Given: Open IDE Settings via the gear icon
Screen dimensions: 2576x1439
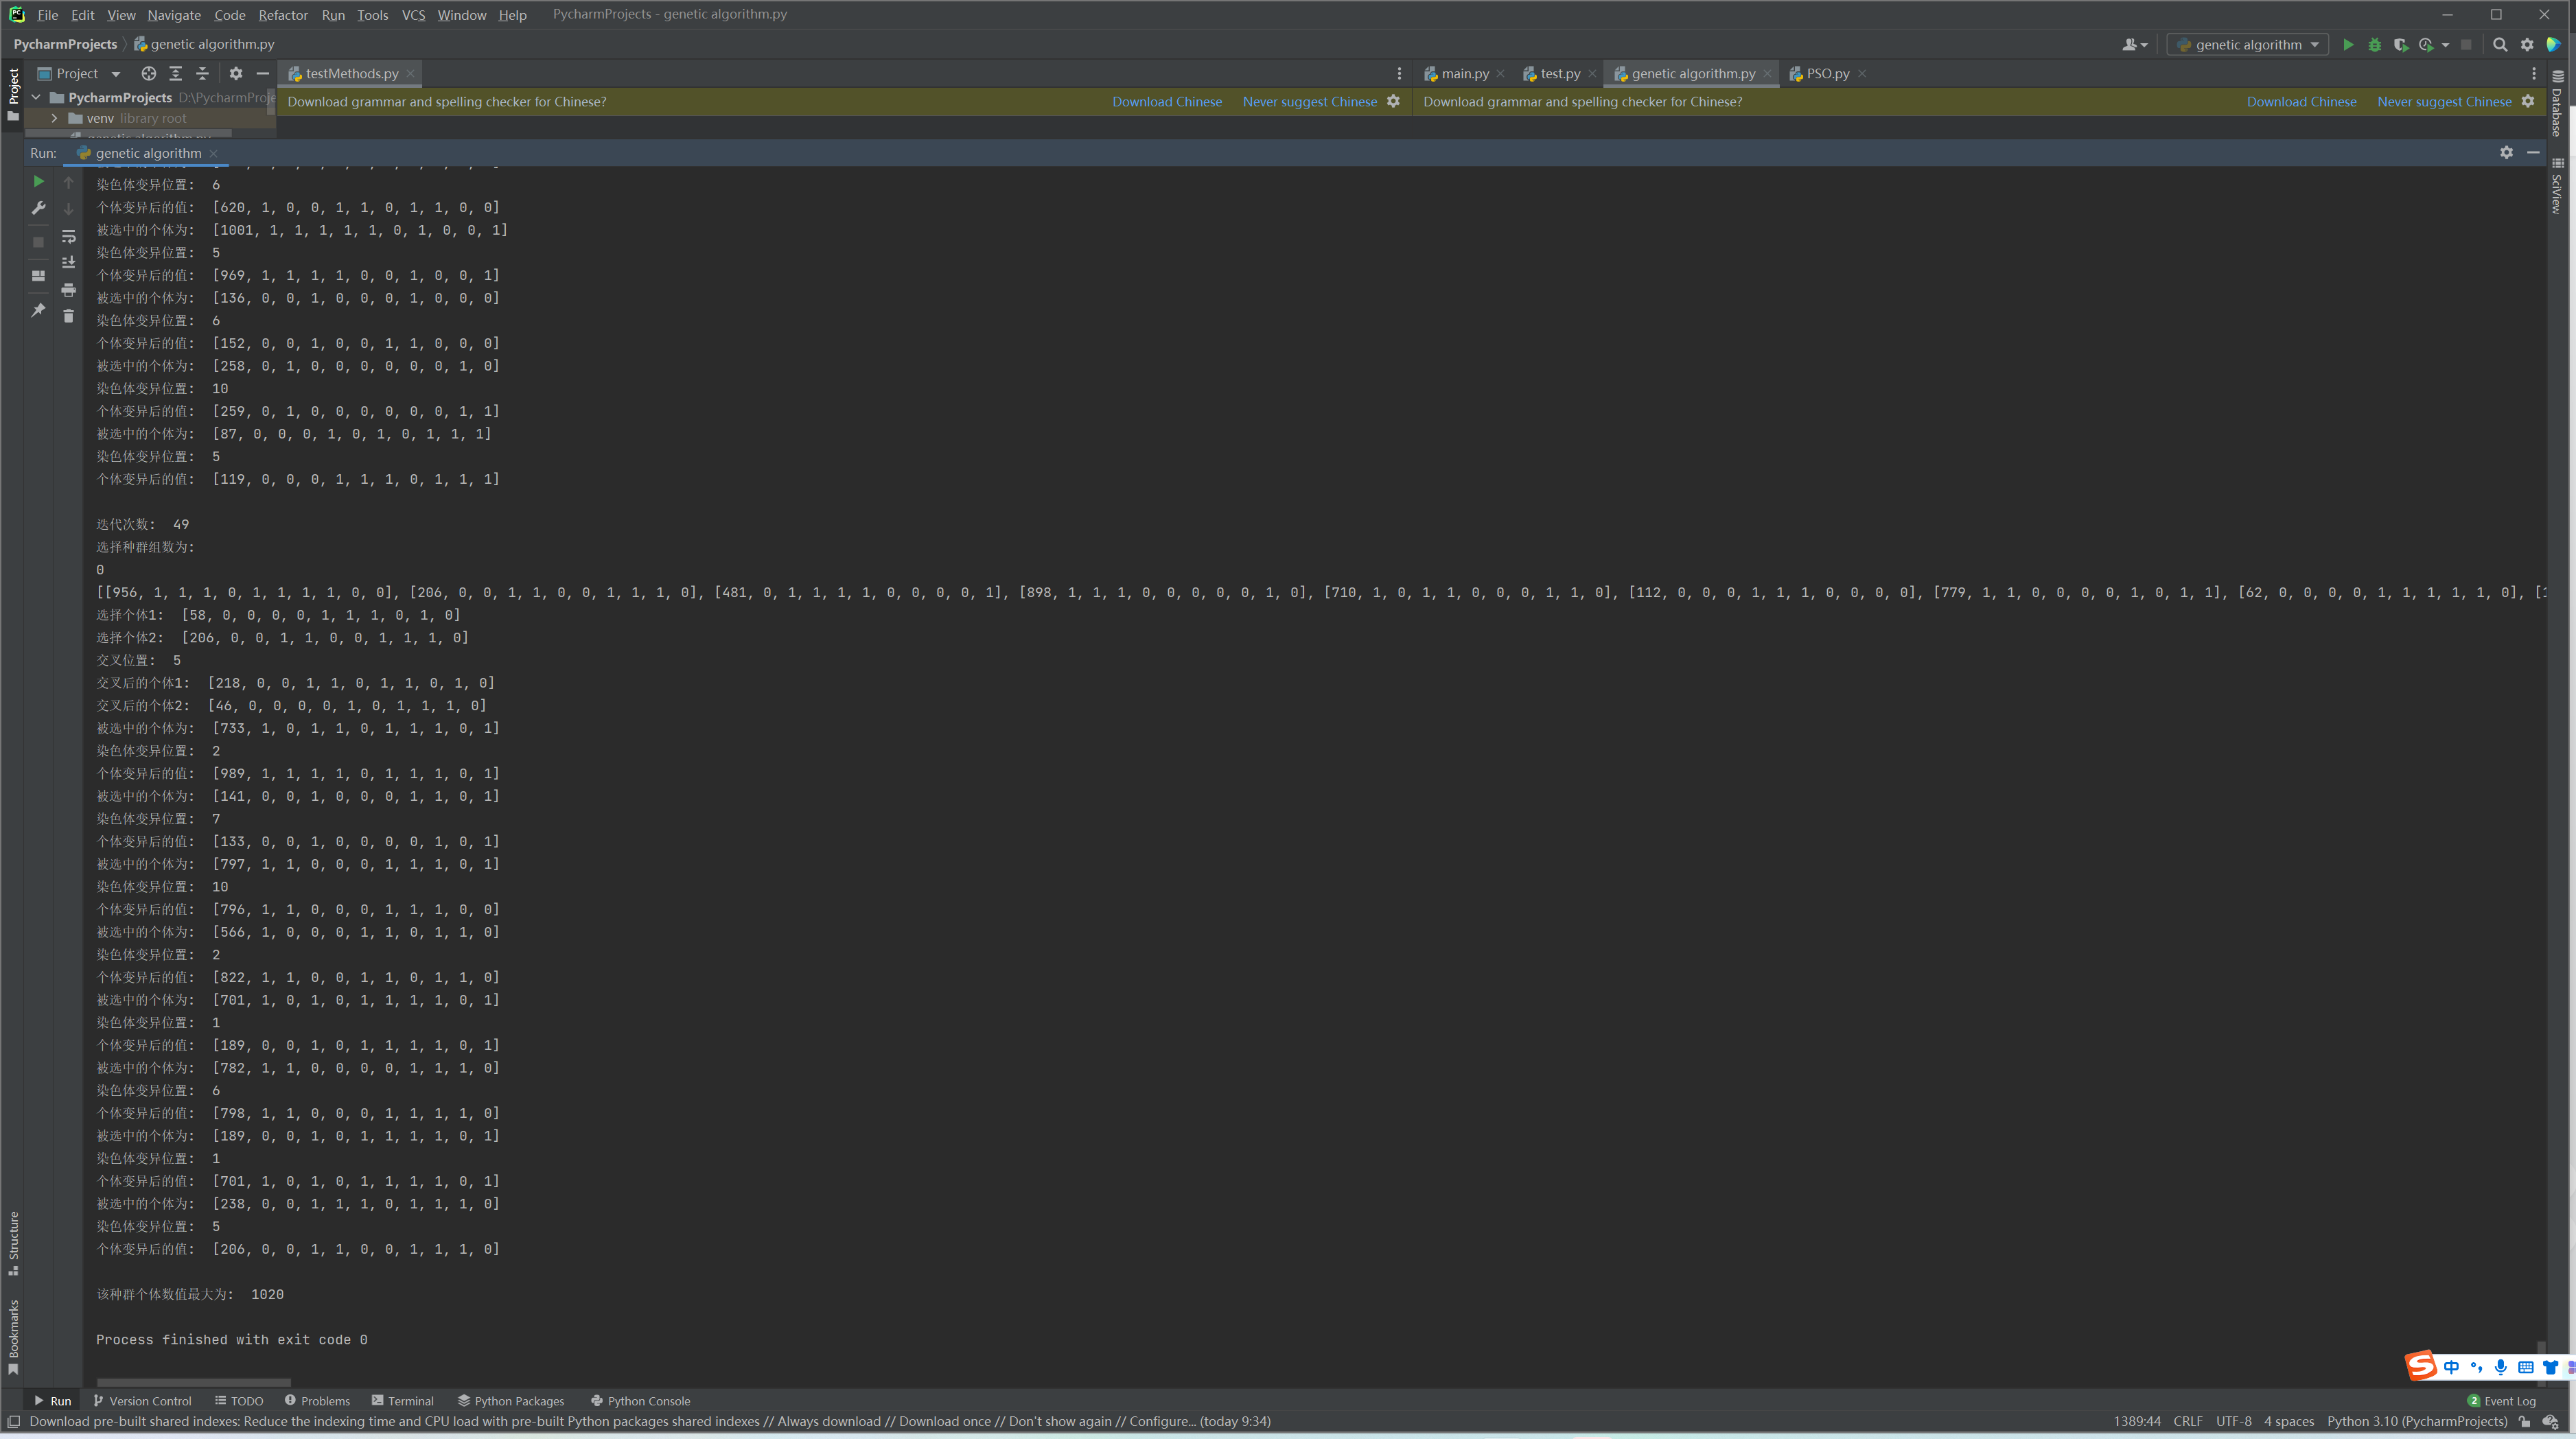Looking at the screenshot, I should pos(2527,45).
